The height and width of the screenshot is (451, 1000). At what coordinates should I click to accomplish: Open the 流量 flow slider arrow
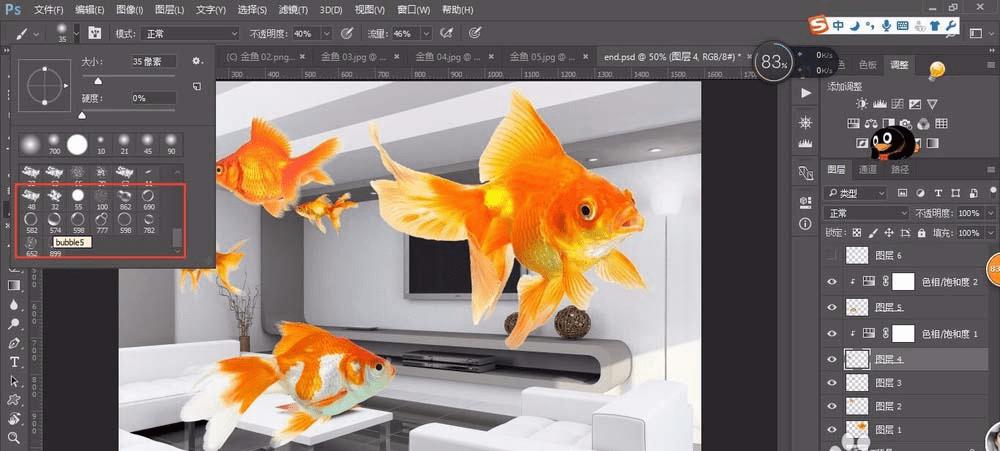pos(426,33)
